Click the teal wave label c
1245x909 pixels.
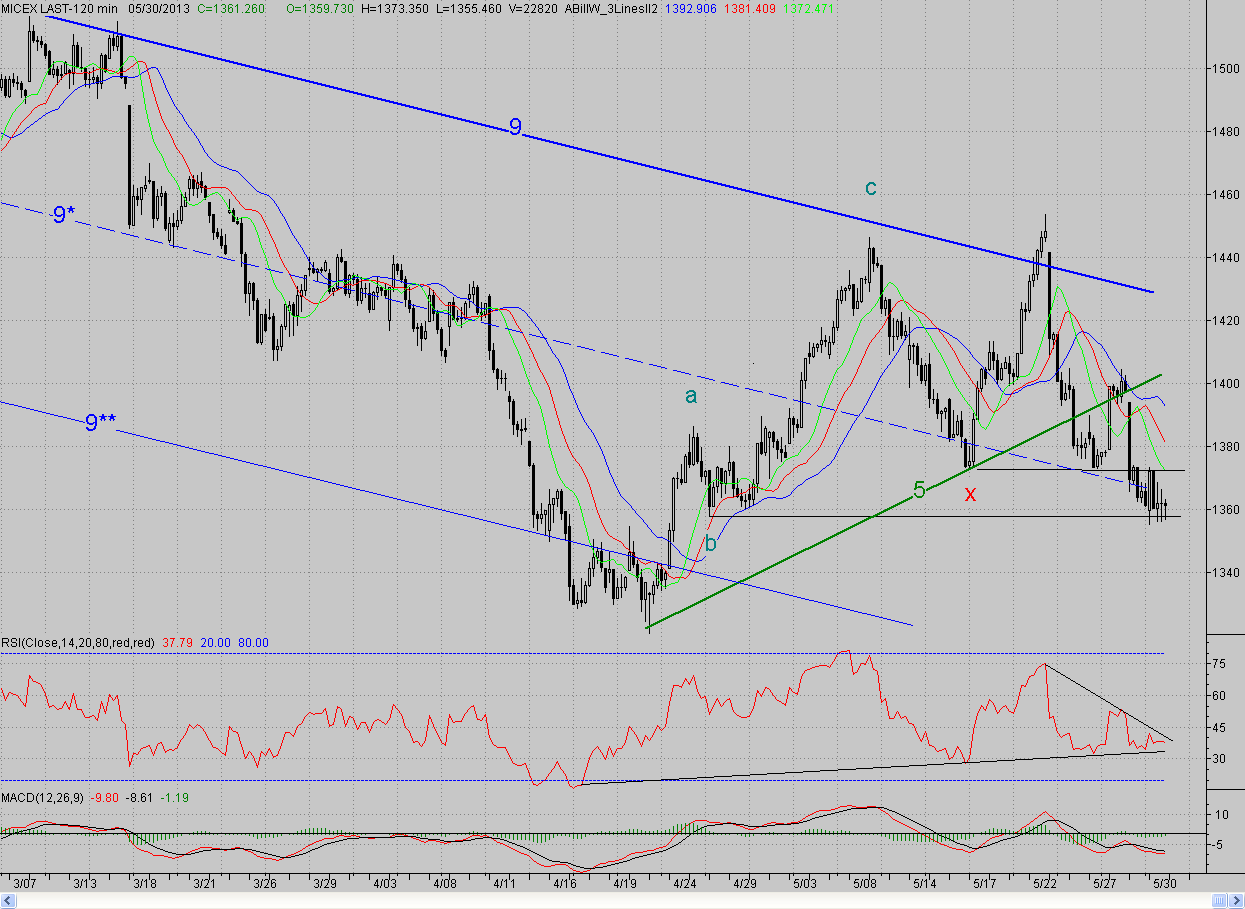[871, 187]
